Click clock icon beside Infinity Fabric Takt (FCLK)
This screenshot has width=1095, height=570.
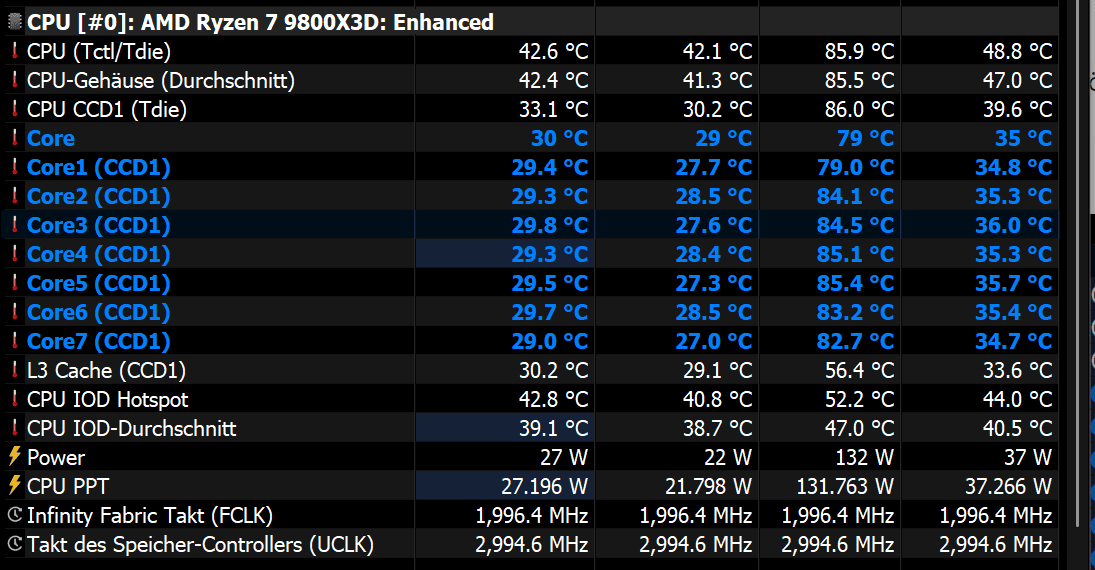14,516
